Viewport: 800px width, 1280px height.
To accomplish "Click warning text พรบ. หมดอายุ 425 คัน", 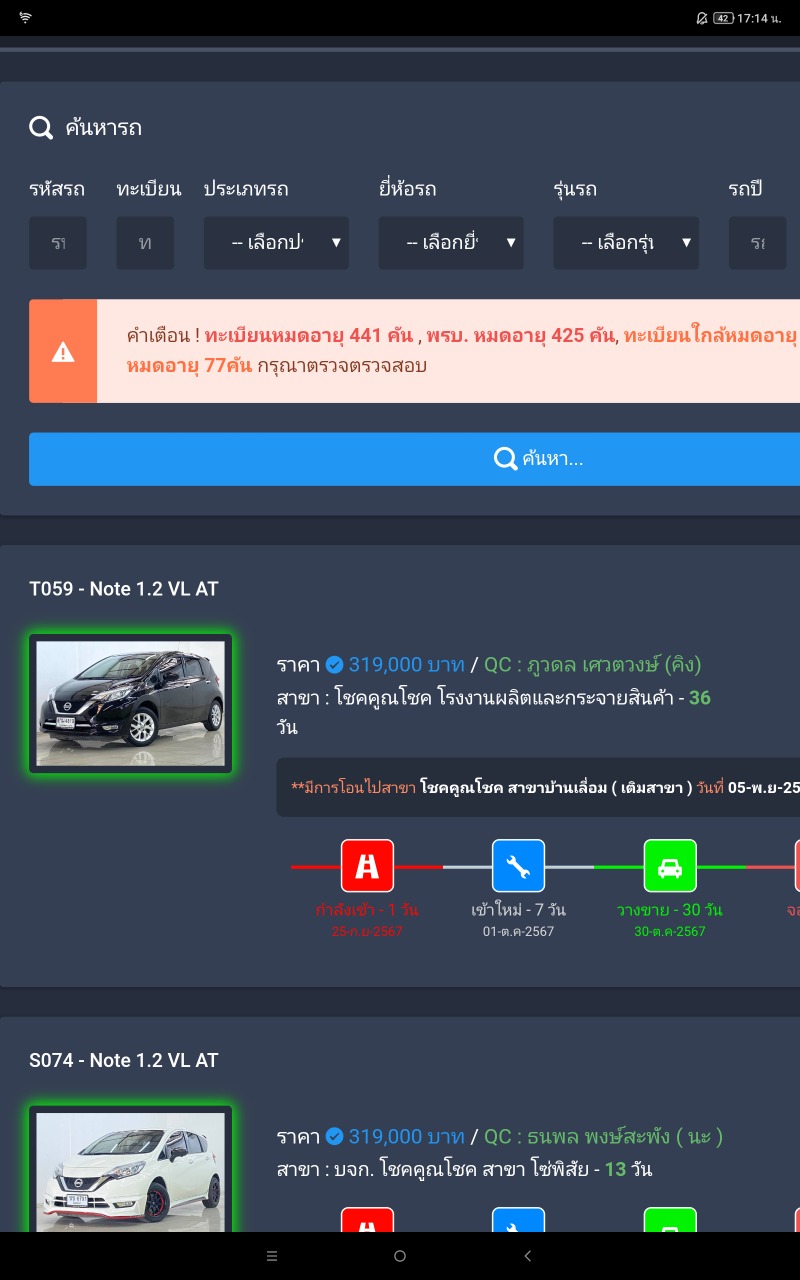I will click(521, 336).
